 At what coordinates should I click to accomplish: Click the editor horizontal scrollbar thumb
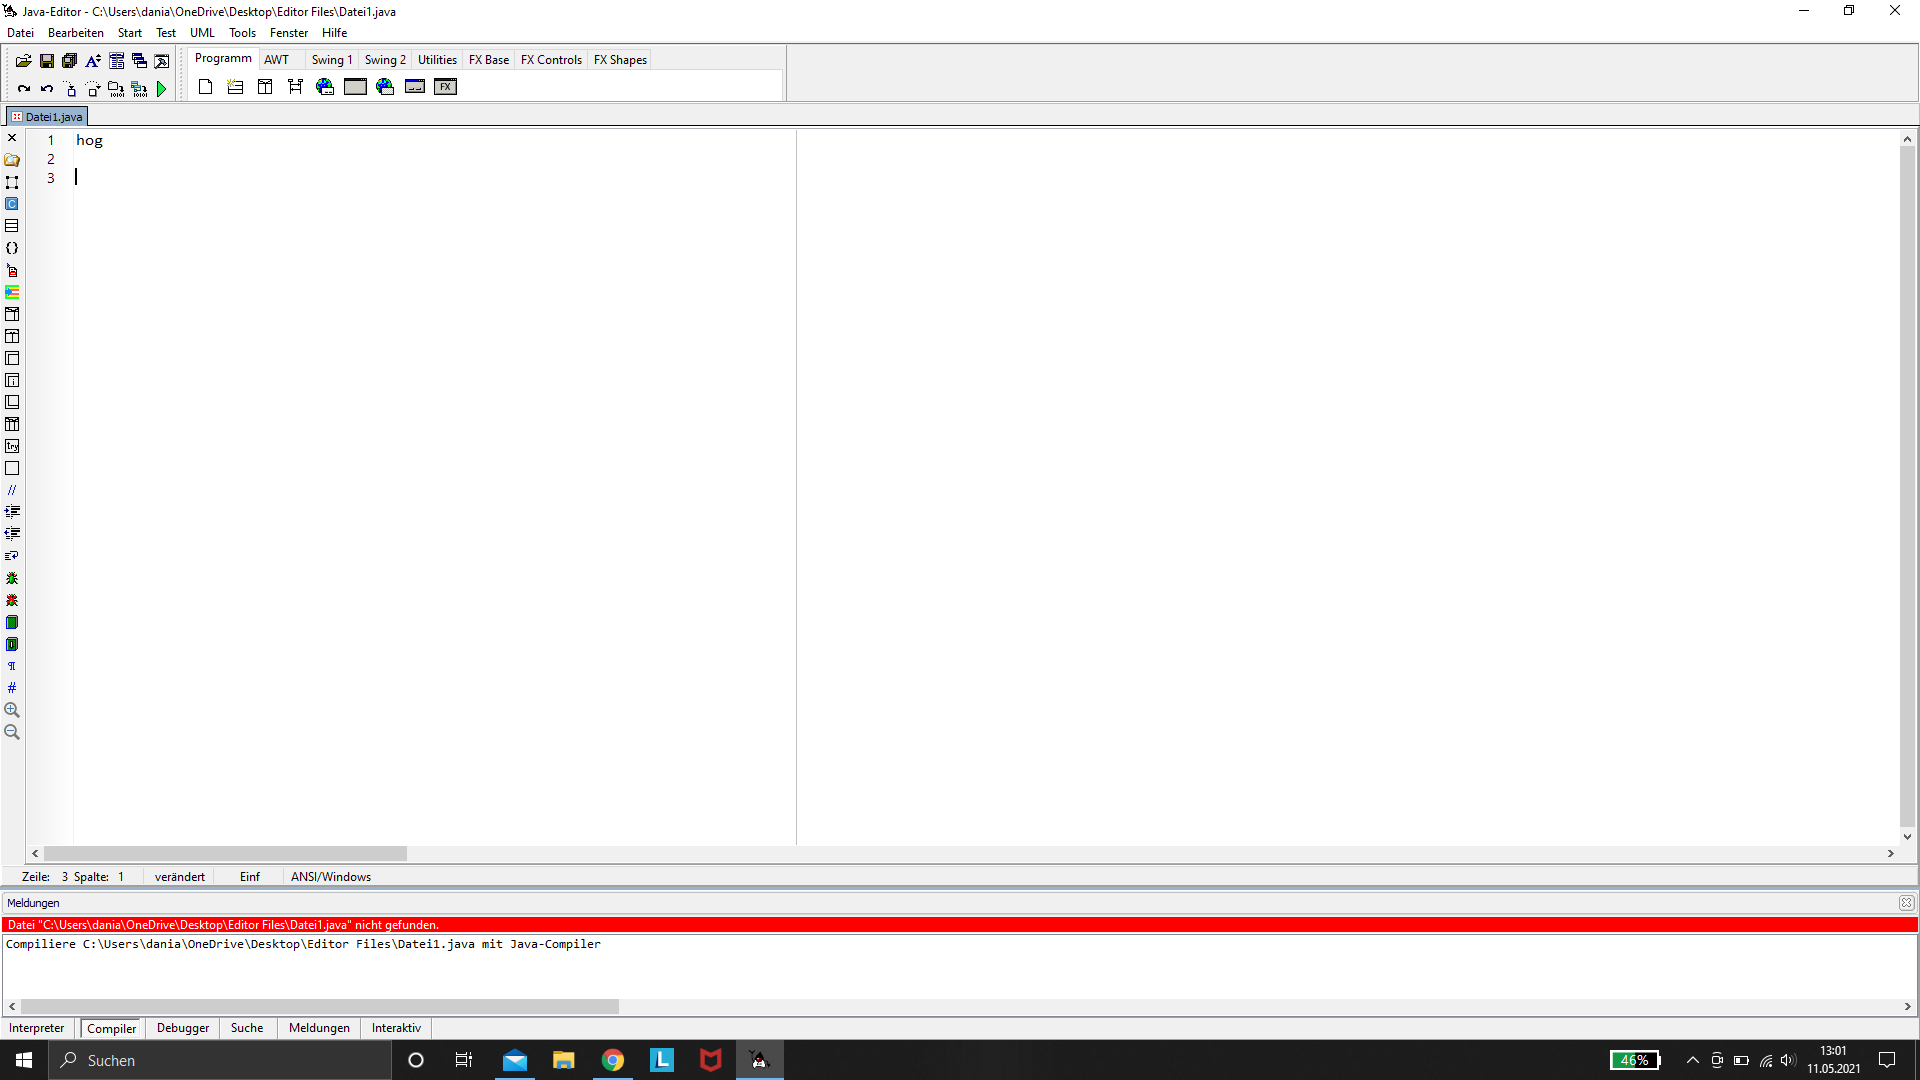(x=225, y=854)
